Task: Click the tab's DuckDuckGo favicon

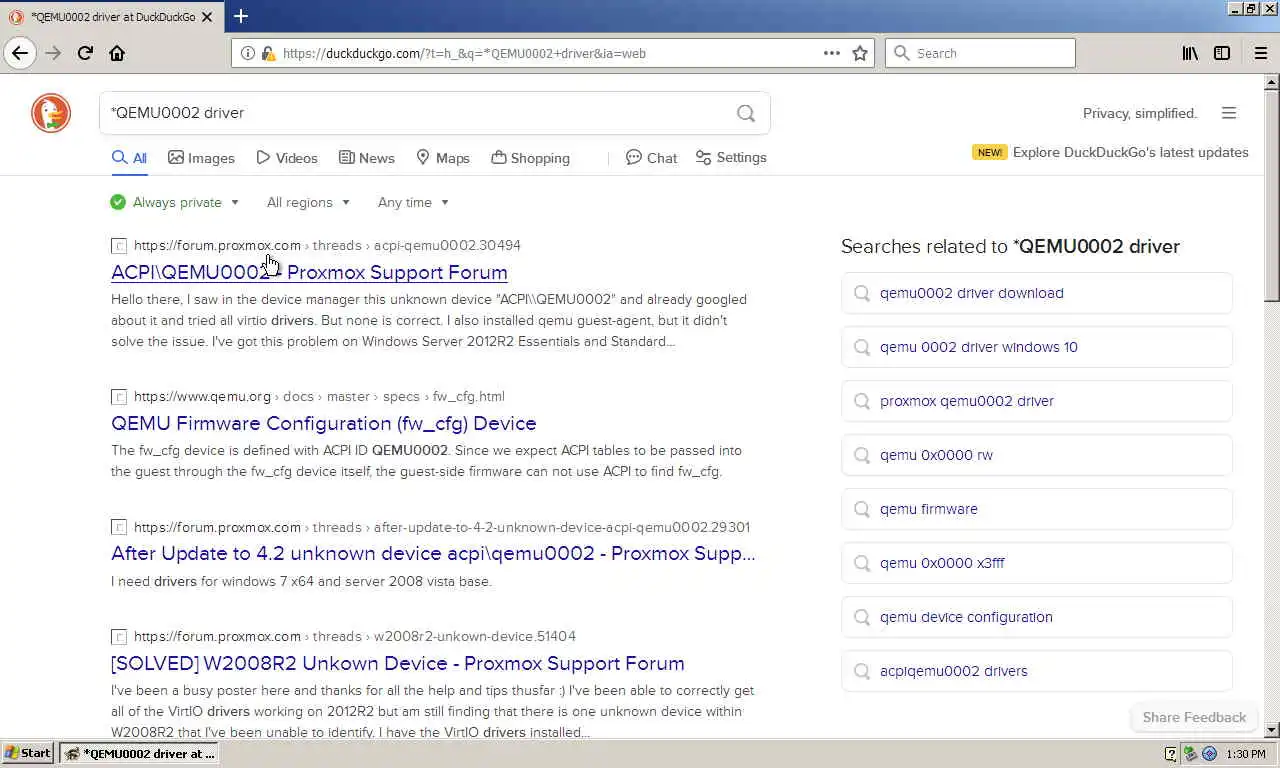Action: click(x=16, y=17)
